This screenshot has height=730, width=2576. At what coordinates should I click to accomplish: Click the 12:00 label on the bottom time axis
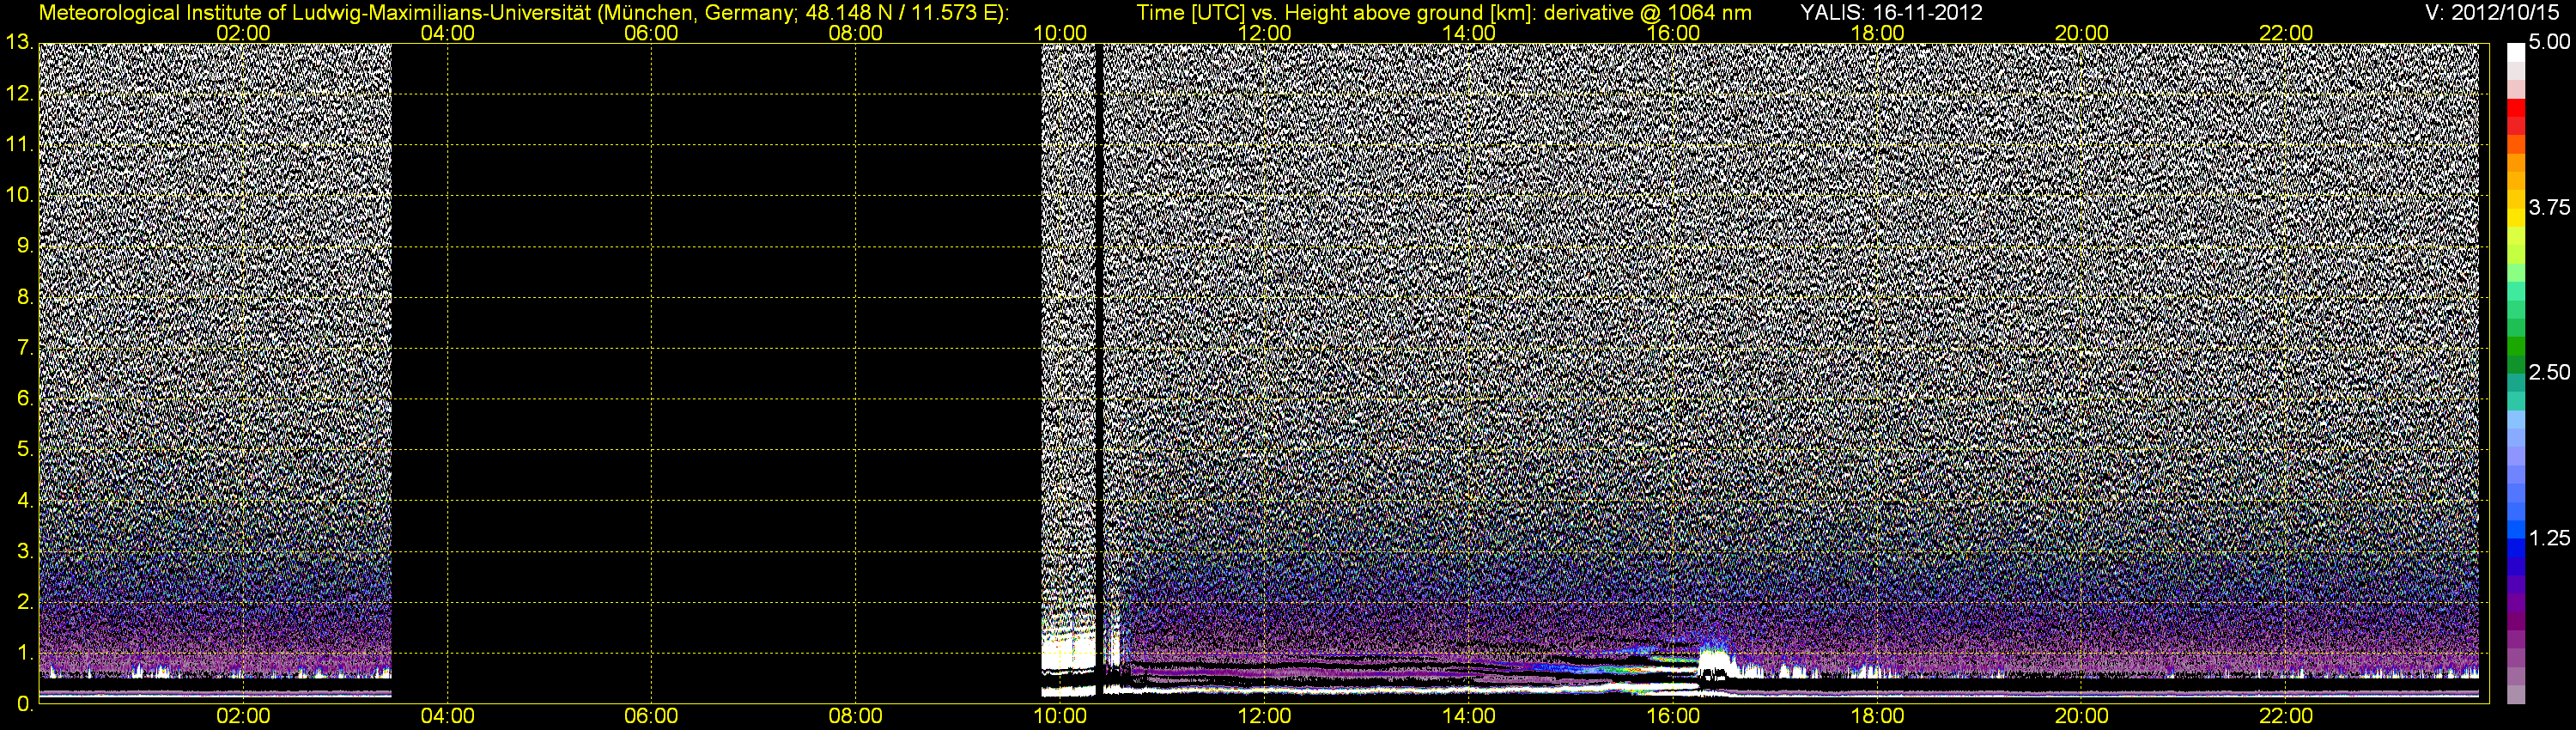(1264, 716)
